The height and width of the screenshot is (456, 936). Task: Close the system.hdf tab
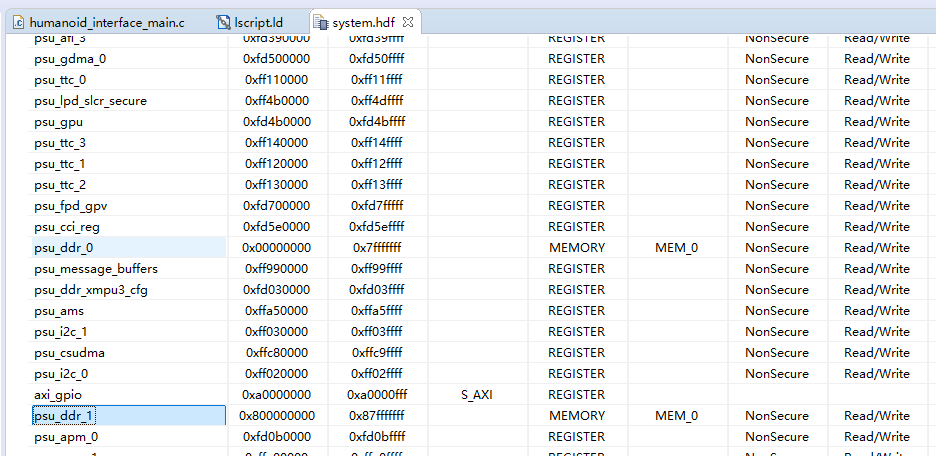(408, 22)
